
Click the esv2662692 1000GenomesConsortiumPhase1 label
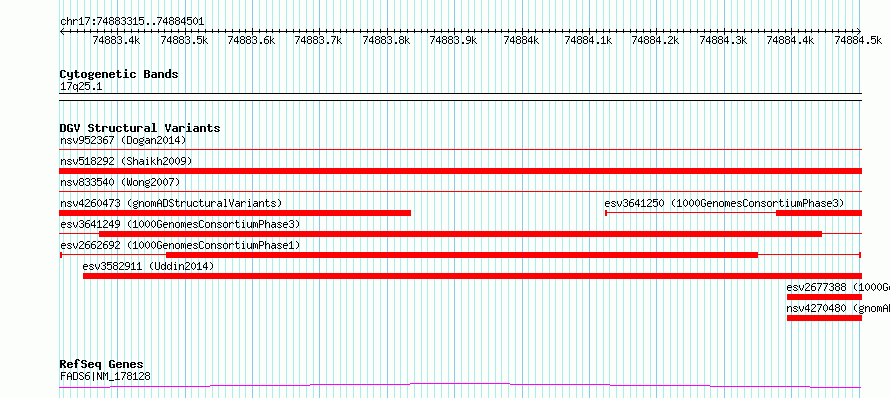tap(180, 245)
